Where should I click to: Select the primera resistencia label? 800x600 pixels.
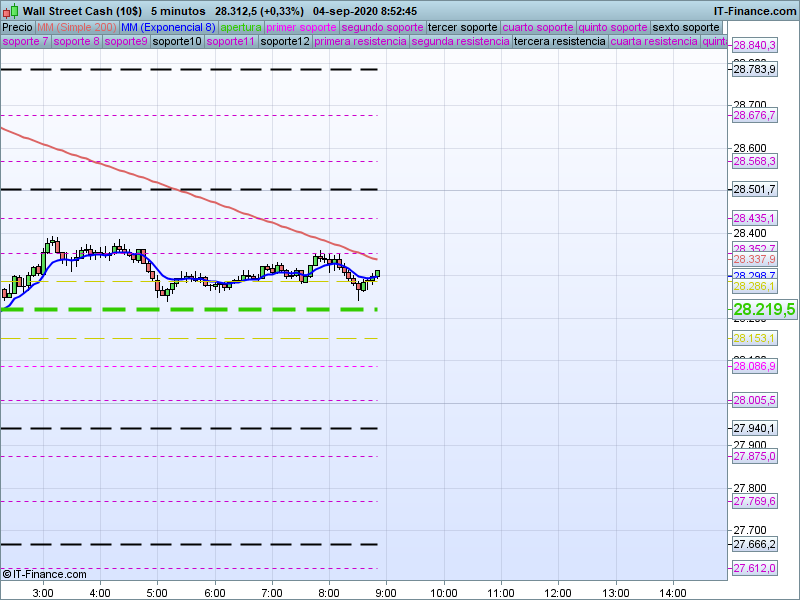click(x=360, y=42)
